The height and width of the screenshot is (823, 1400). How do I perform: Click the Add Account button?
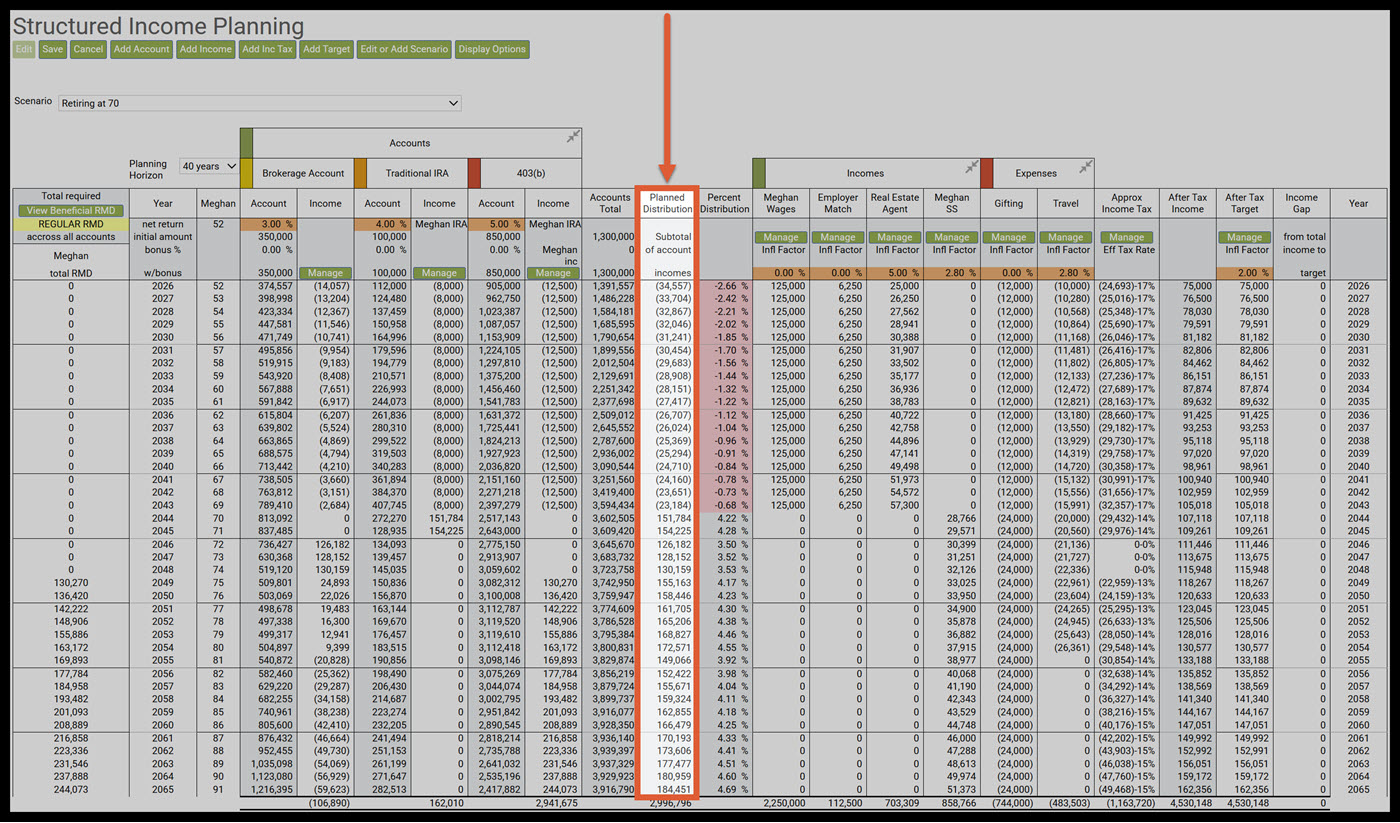[142, 49]
